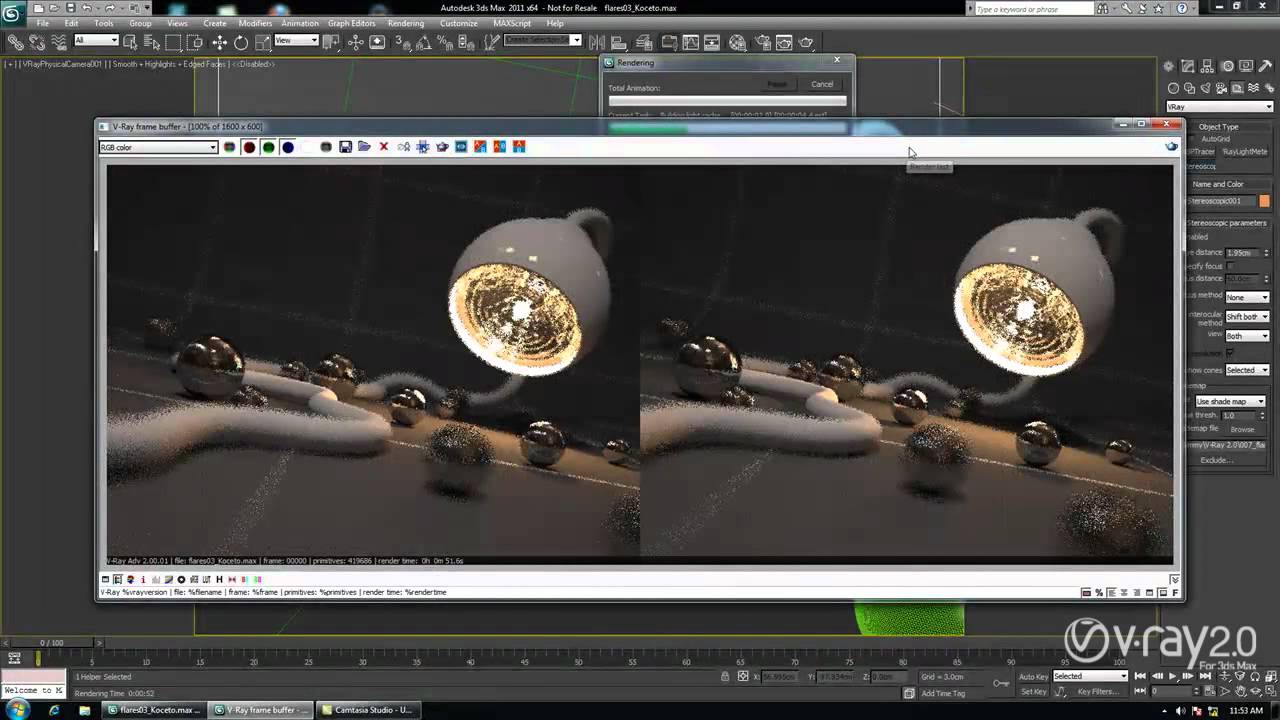Viewport: 1280px width, 720px height.
Task: Click teapot render icon in frame buffer toolbar
Action: pos(442,147)
